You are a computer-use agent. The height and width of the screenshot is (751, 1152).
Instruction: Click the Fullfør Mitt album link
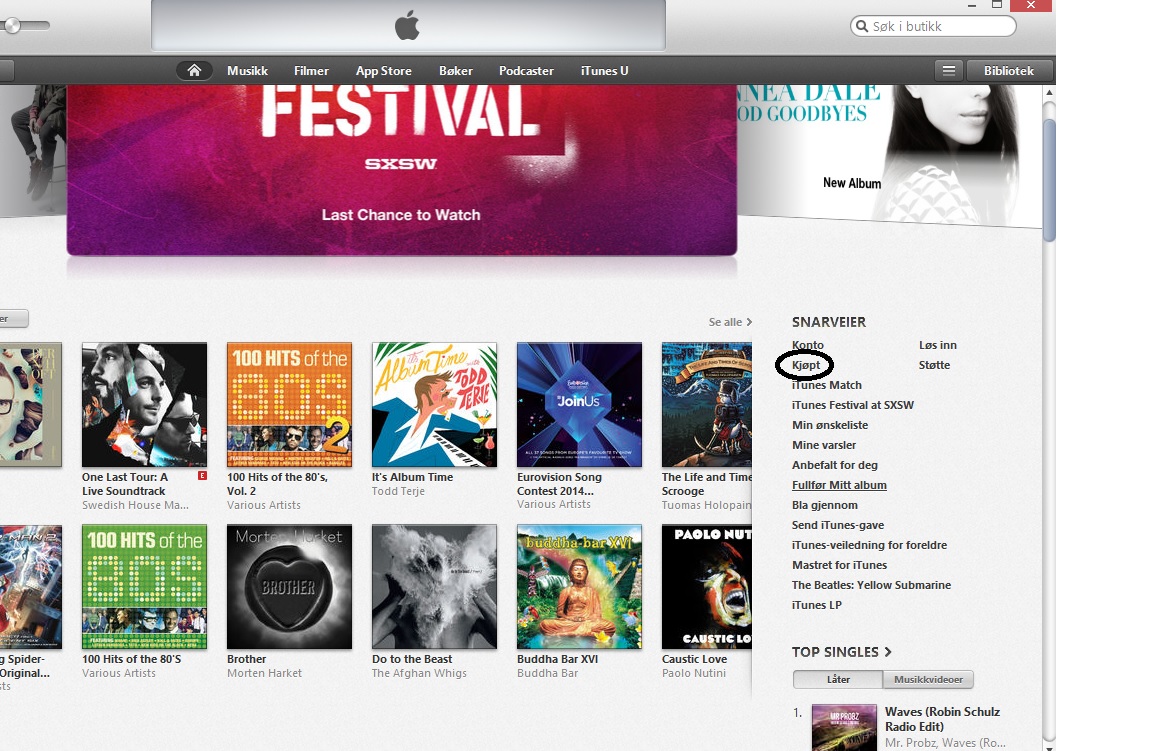pyautogui.click(x=839, y=484)
